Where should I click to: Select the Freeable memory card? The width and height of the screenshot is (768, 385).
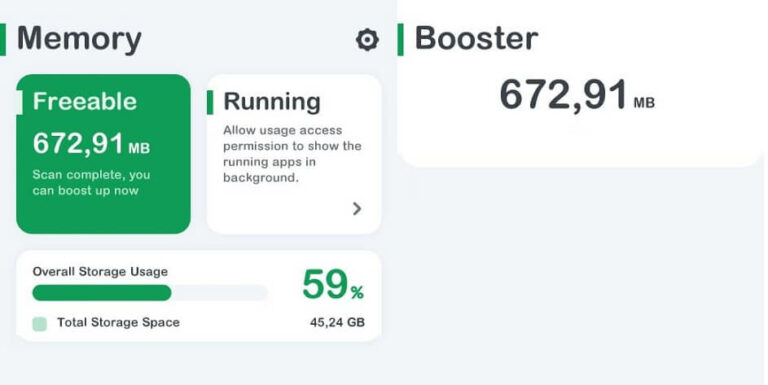[103, 154]
